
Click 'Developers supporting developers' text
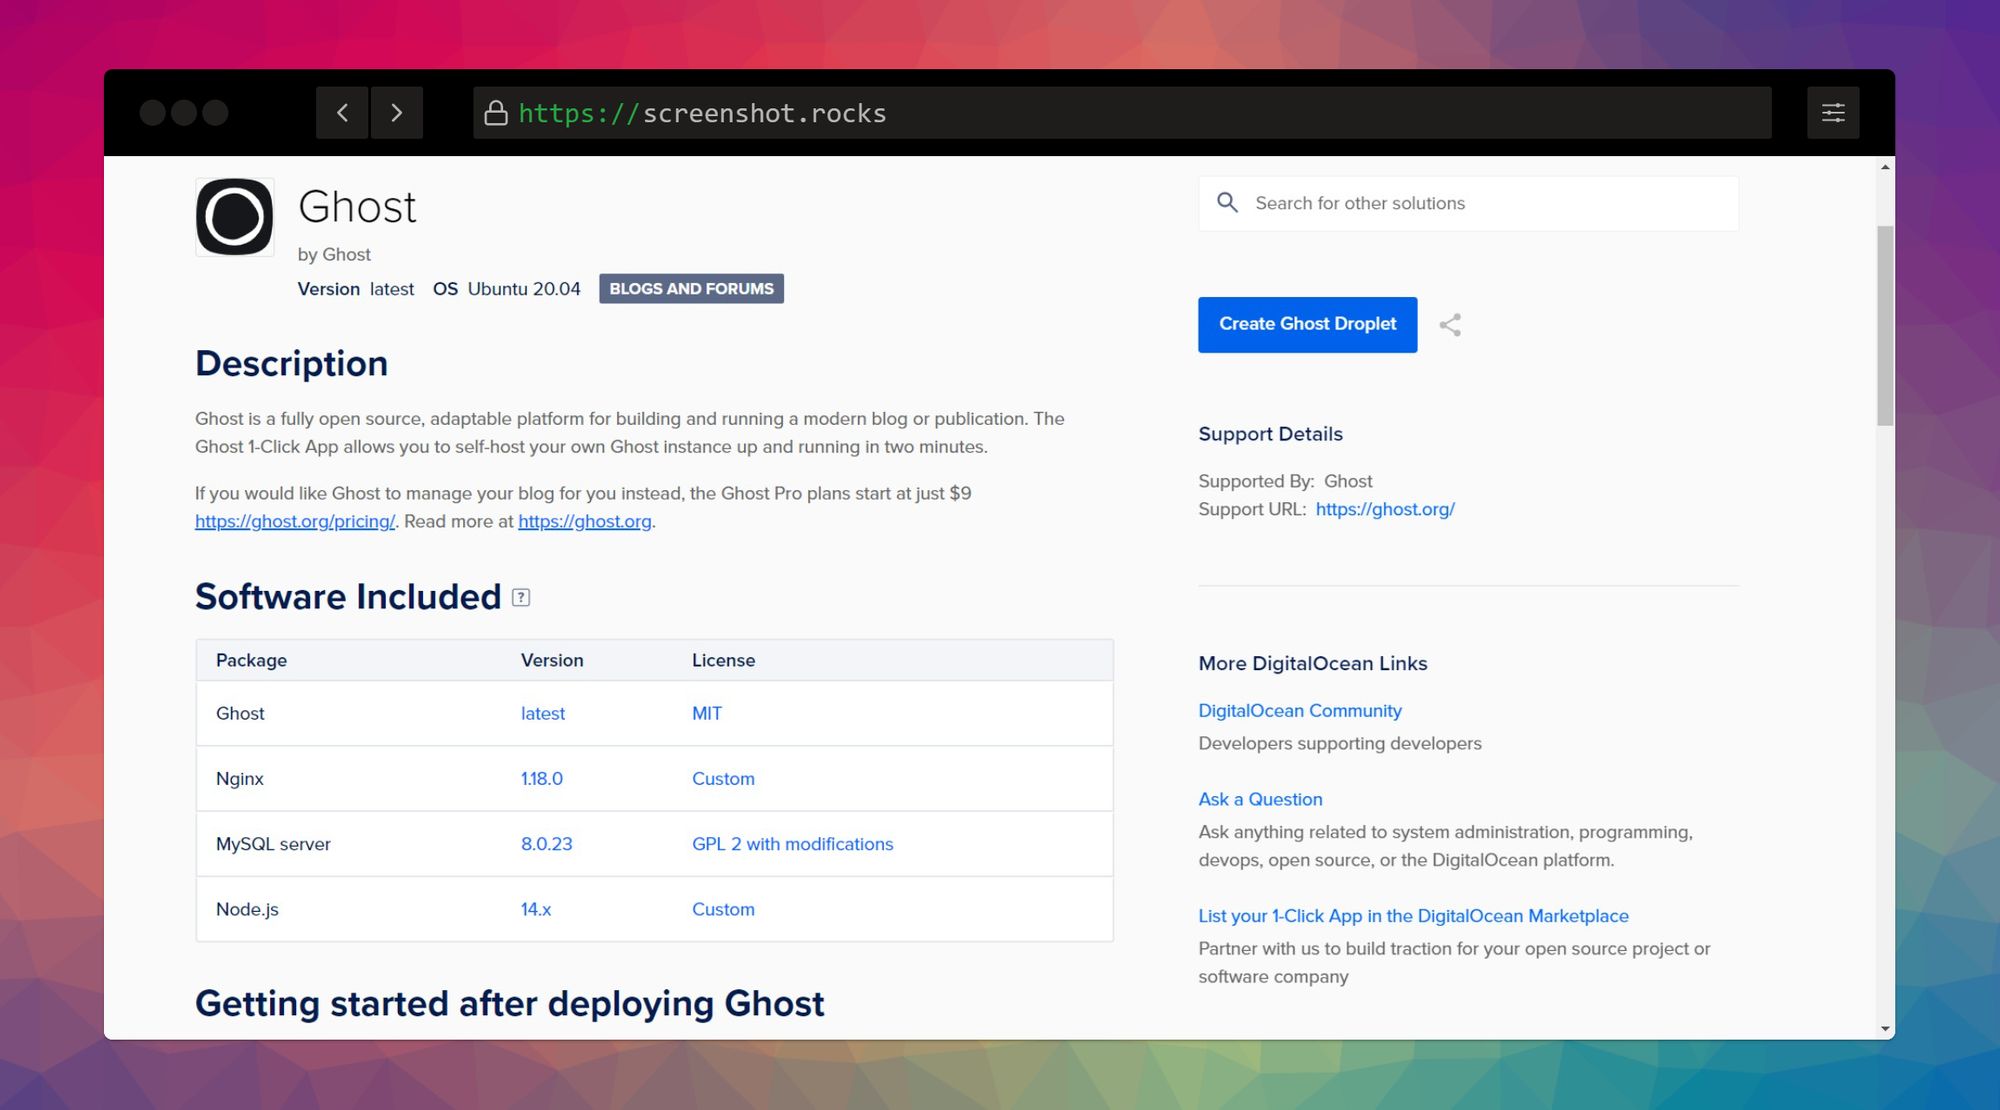point(1340,743)
